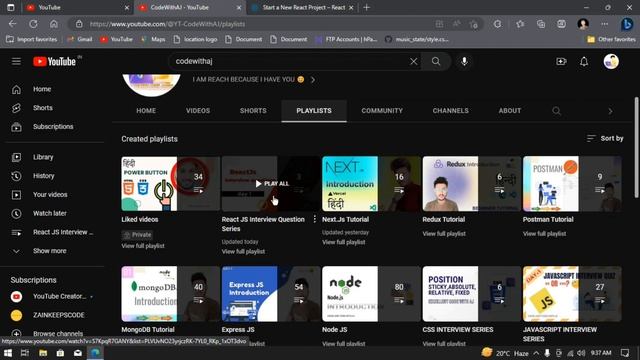Viewport: 640px width, 360px height.
Task: Open the Sort by dropdown
Action: coord(605,138)
